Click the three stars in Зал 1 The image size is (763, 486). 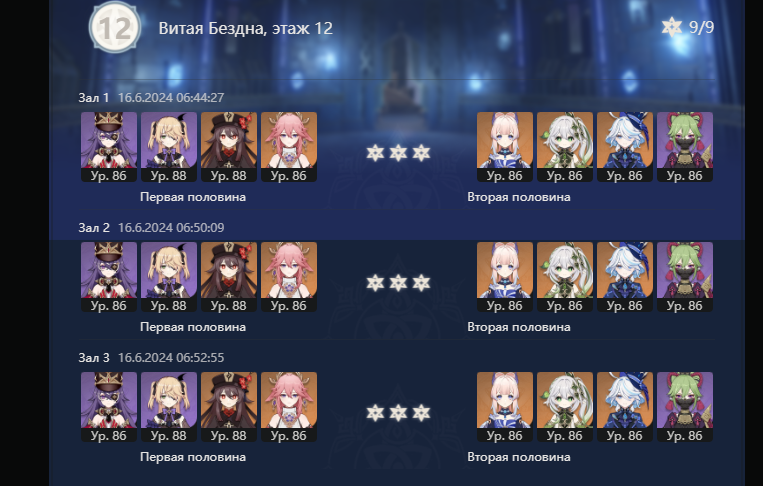click(x=398, y=153)
